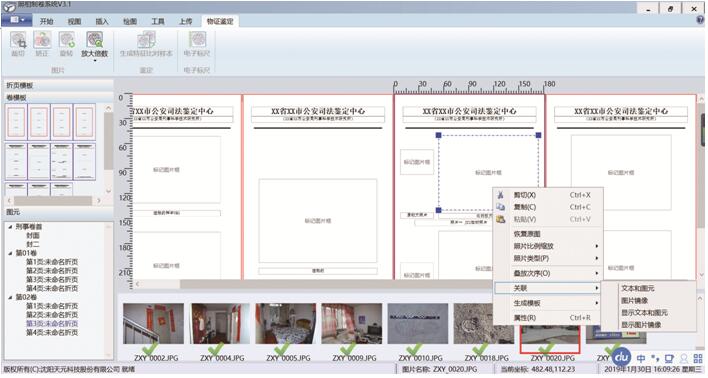708x378 pixels.
Task: Switch to the 开始 ribbon tab
Action: coord(47,21)
